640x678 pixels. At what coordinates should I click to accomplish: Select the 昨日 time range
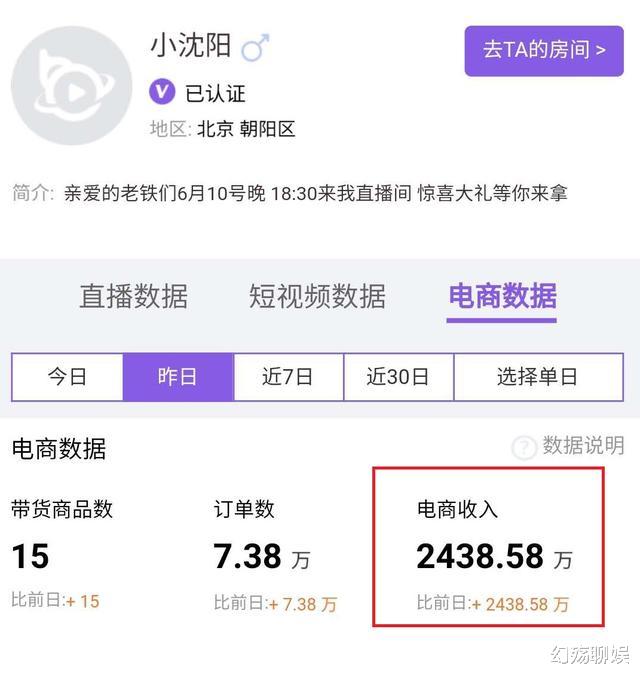(178, 377)
